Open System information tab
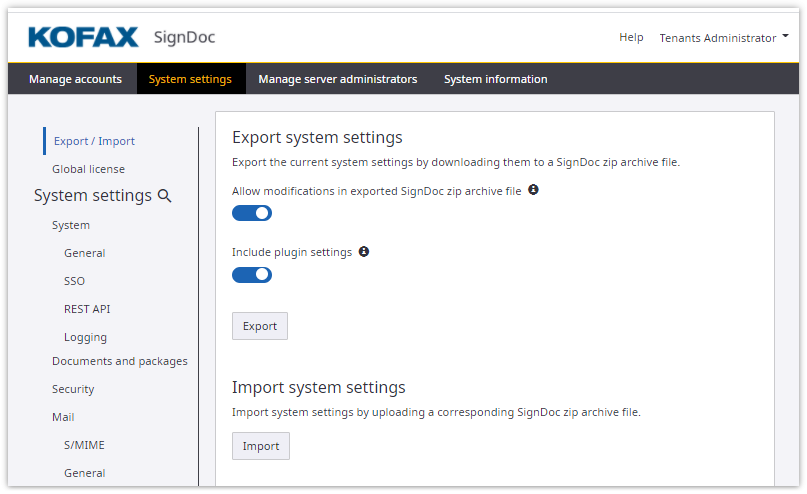Image resolution: width=807 pixels, height=494 pixels. pyautogui.click(x=495, y=79)
